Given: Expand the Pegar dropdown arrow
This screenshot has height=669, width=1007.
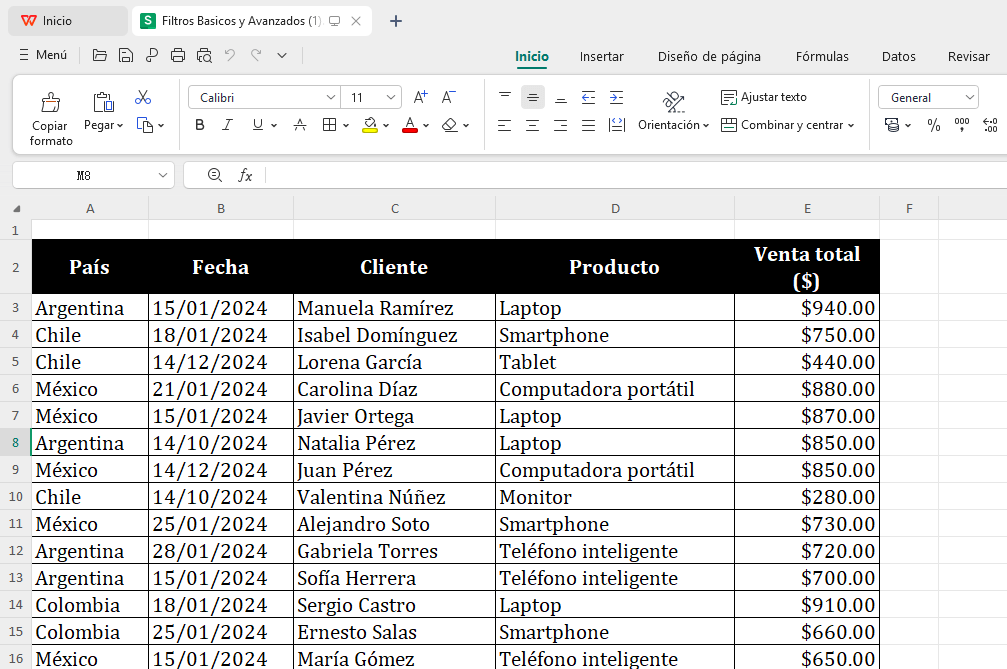Looking at the screenshot, I should 120,125.
